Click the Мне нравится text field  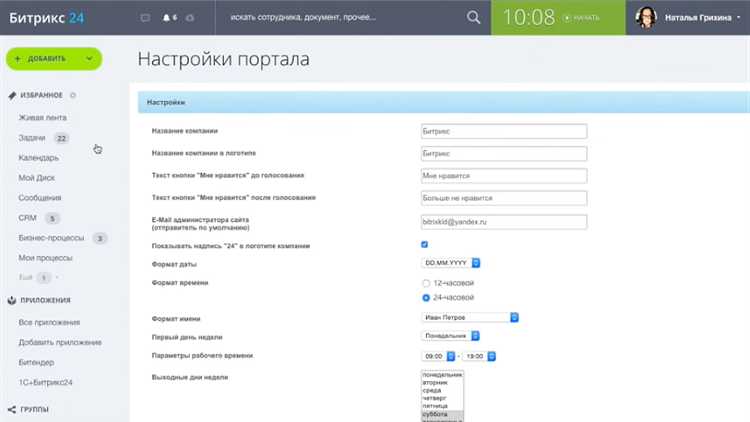coord(504,176)
